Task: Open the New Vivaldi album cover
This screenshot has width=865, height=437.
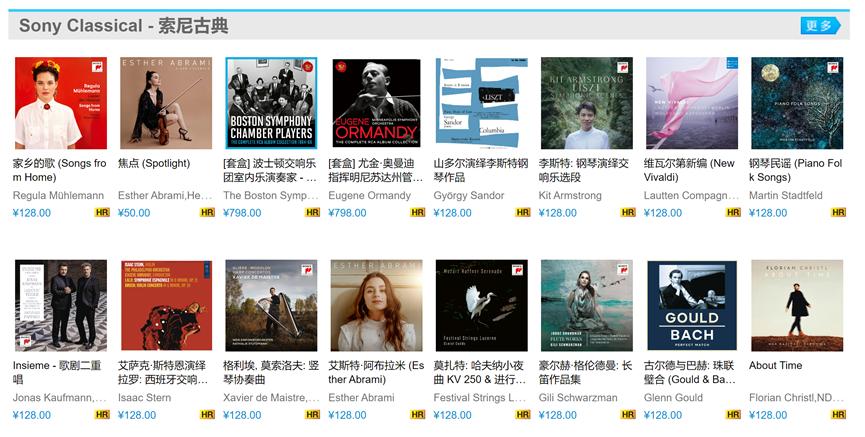Action: [x=692, y=103]
